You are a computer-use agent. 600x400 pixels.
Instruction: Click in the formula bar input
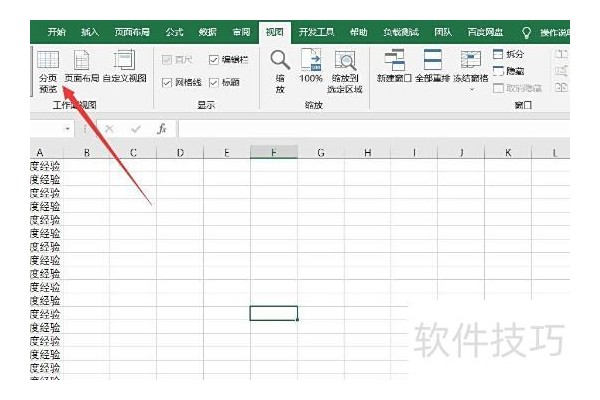(374, 129)
